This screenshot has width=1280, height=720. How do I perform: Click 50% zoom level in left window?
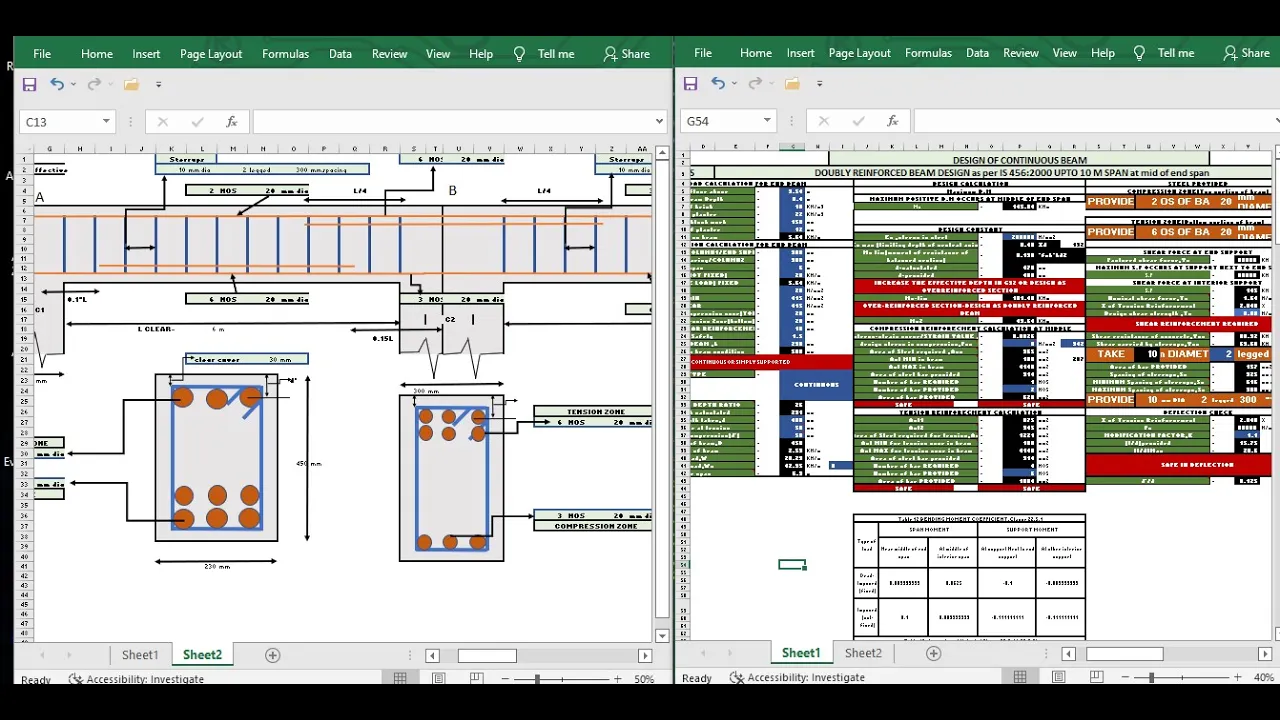(644, 679)
